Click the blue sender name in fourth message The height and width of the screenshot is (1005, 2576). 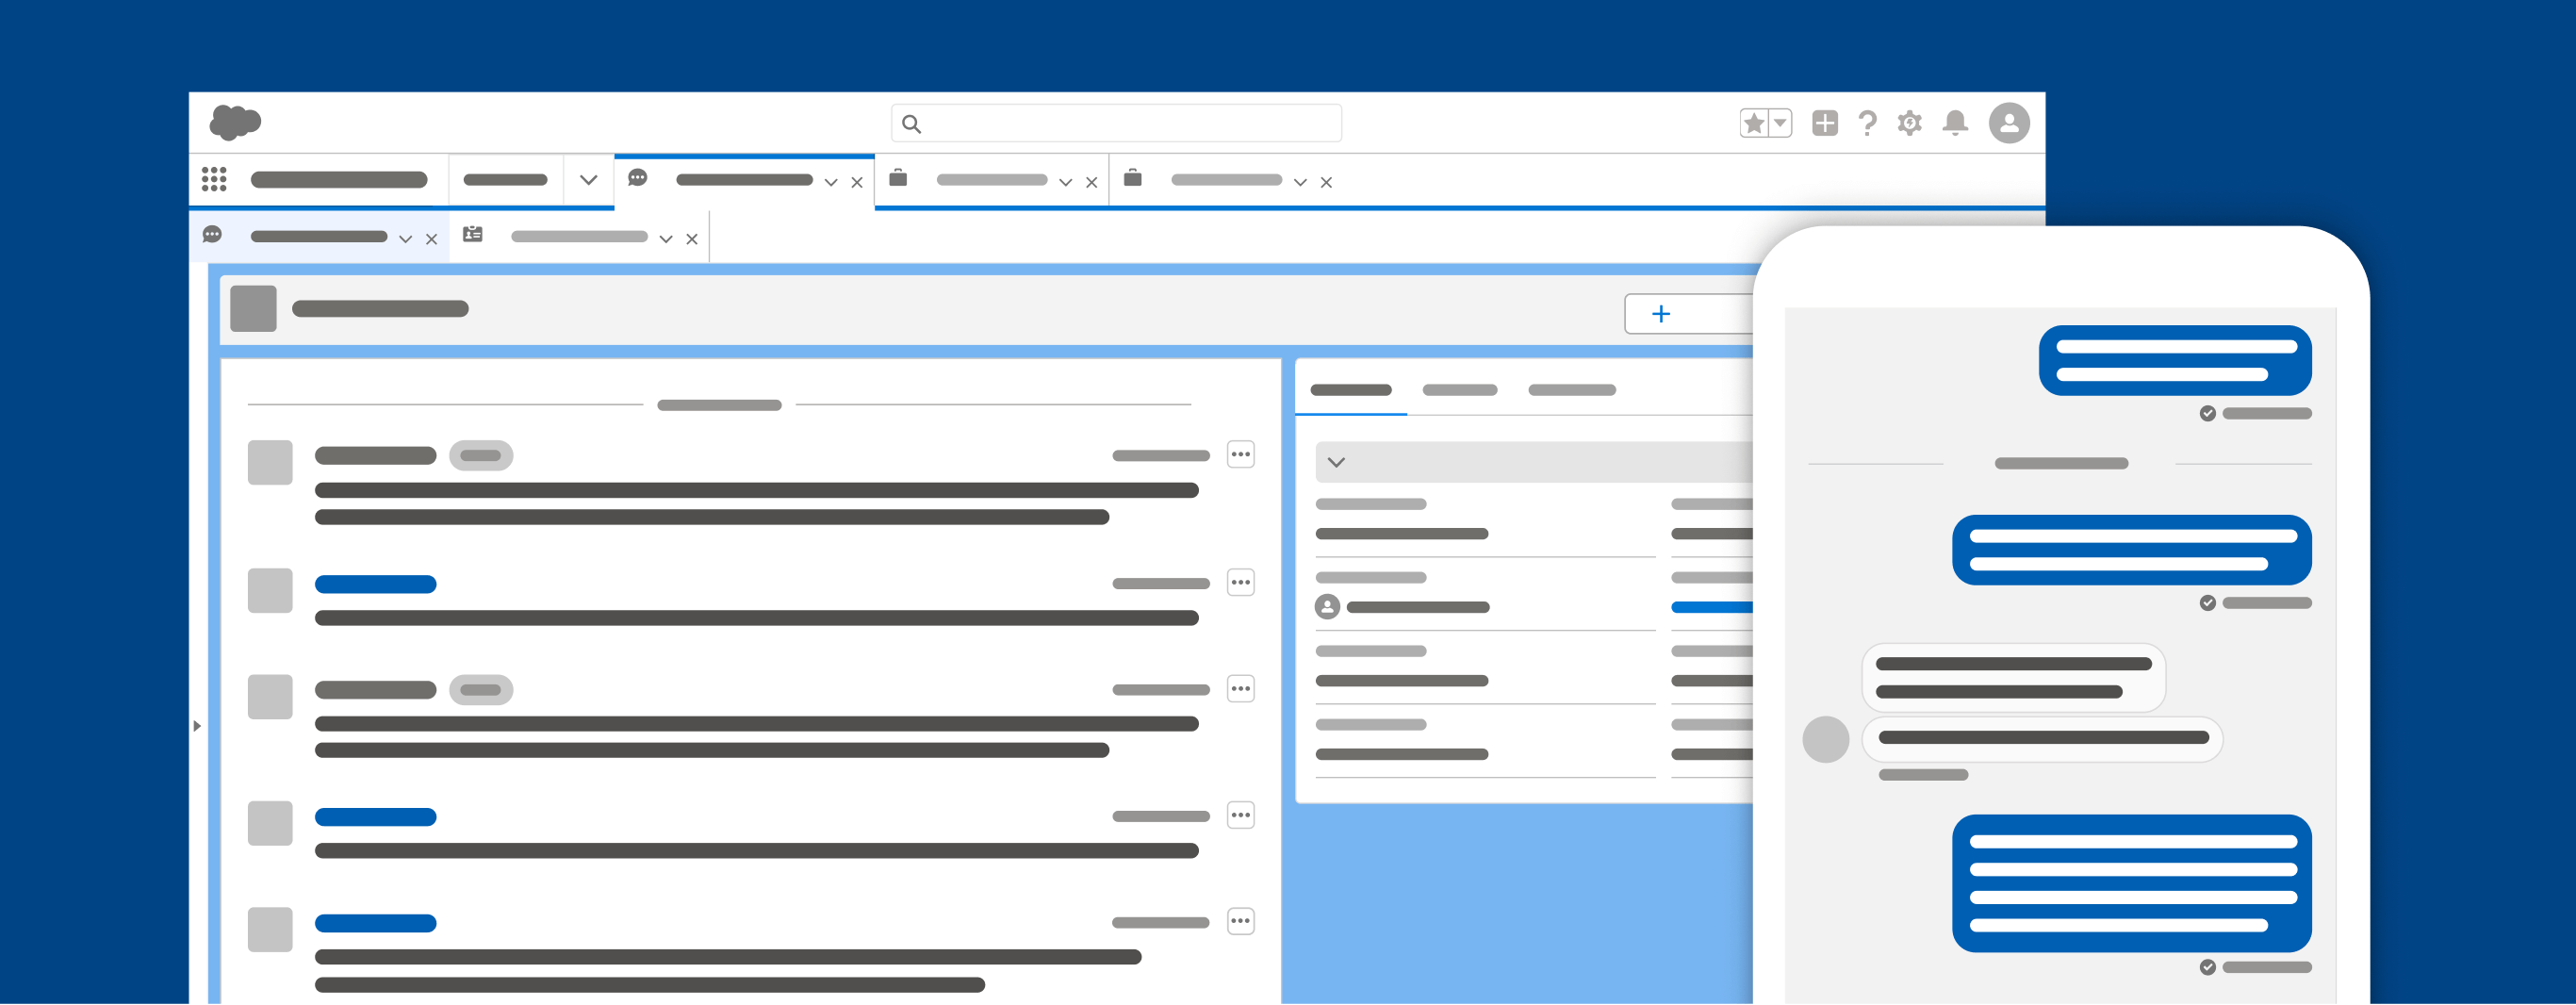[x=375, y=818]
